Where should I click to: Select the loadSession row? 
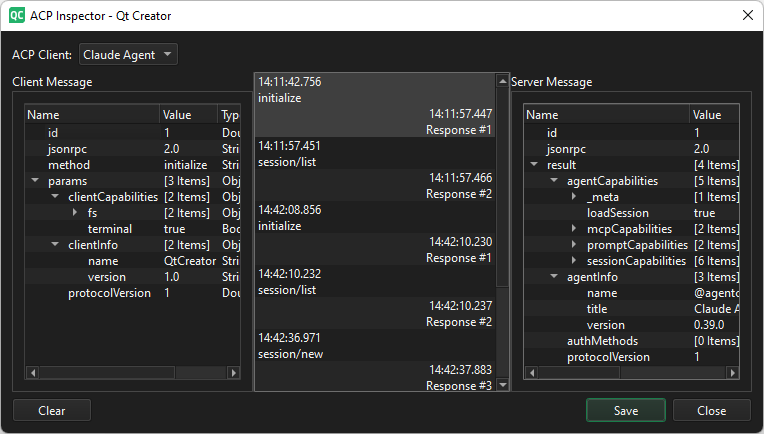tap(632, 213)
